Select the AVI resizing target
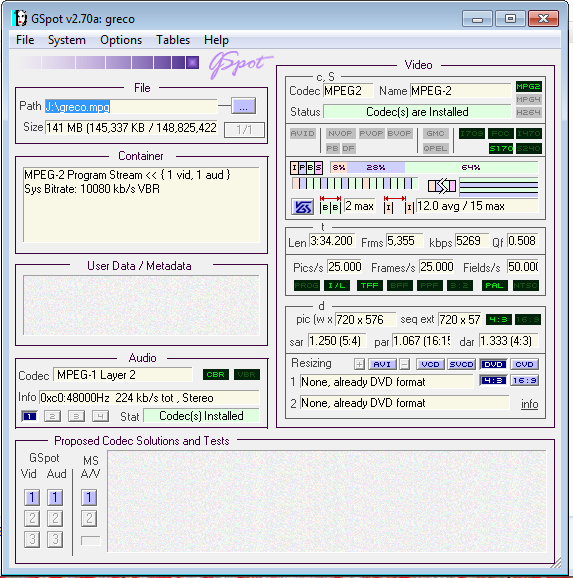573x578 pixels. pos(382,364)
